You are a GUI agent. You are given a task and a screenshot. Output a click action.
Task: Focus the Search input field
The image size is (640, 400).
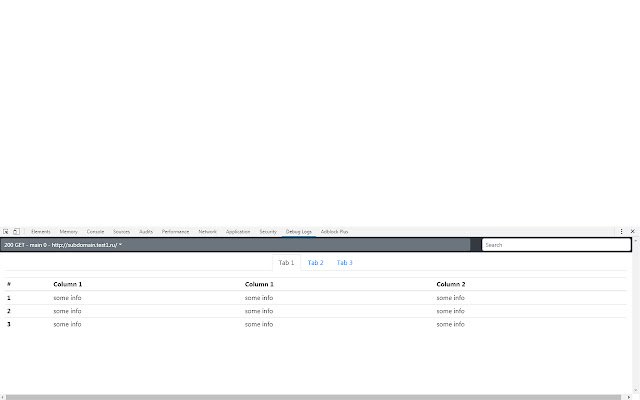[556, 245]
